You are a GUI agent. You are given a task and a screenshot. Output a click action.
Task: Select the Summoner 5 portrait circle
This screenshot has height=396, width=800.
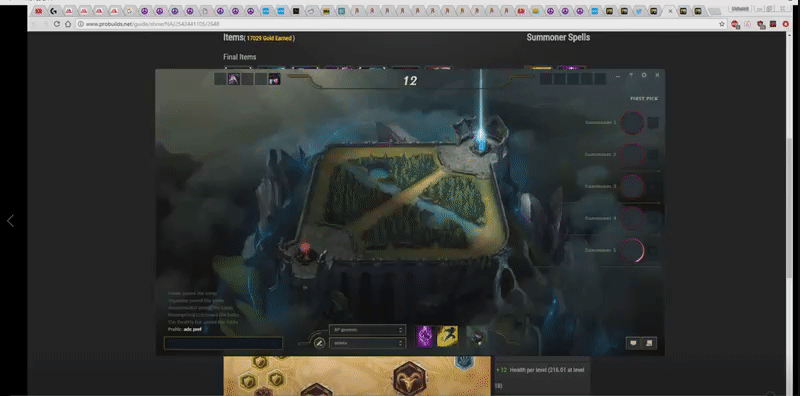[x=632, y=250]
